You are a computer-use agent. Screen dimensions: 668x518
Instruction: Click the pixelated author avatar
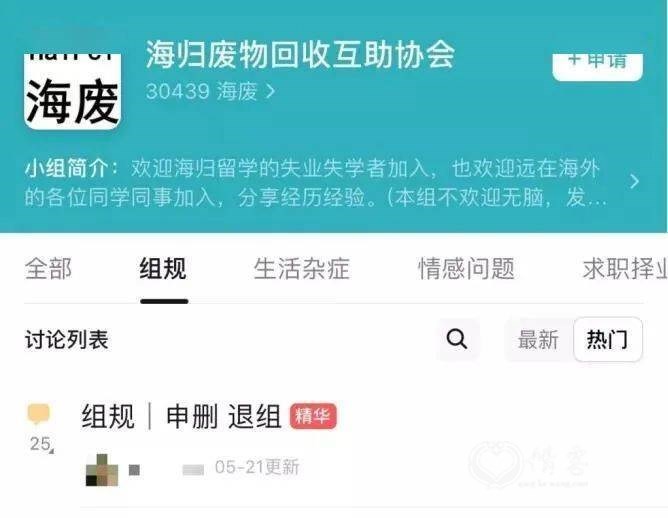click(102, 470)
